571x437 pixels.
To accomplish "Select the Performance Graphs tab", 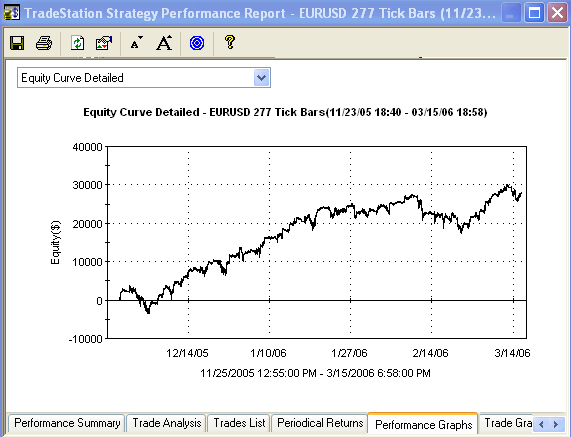I will point(423,424).
